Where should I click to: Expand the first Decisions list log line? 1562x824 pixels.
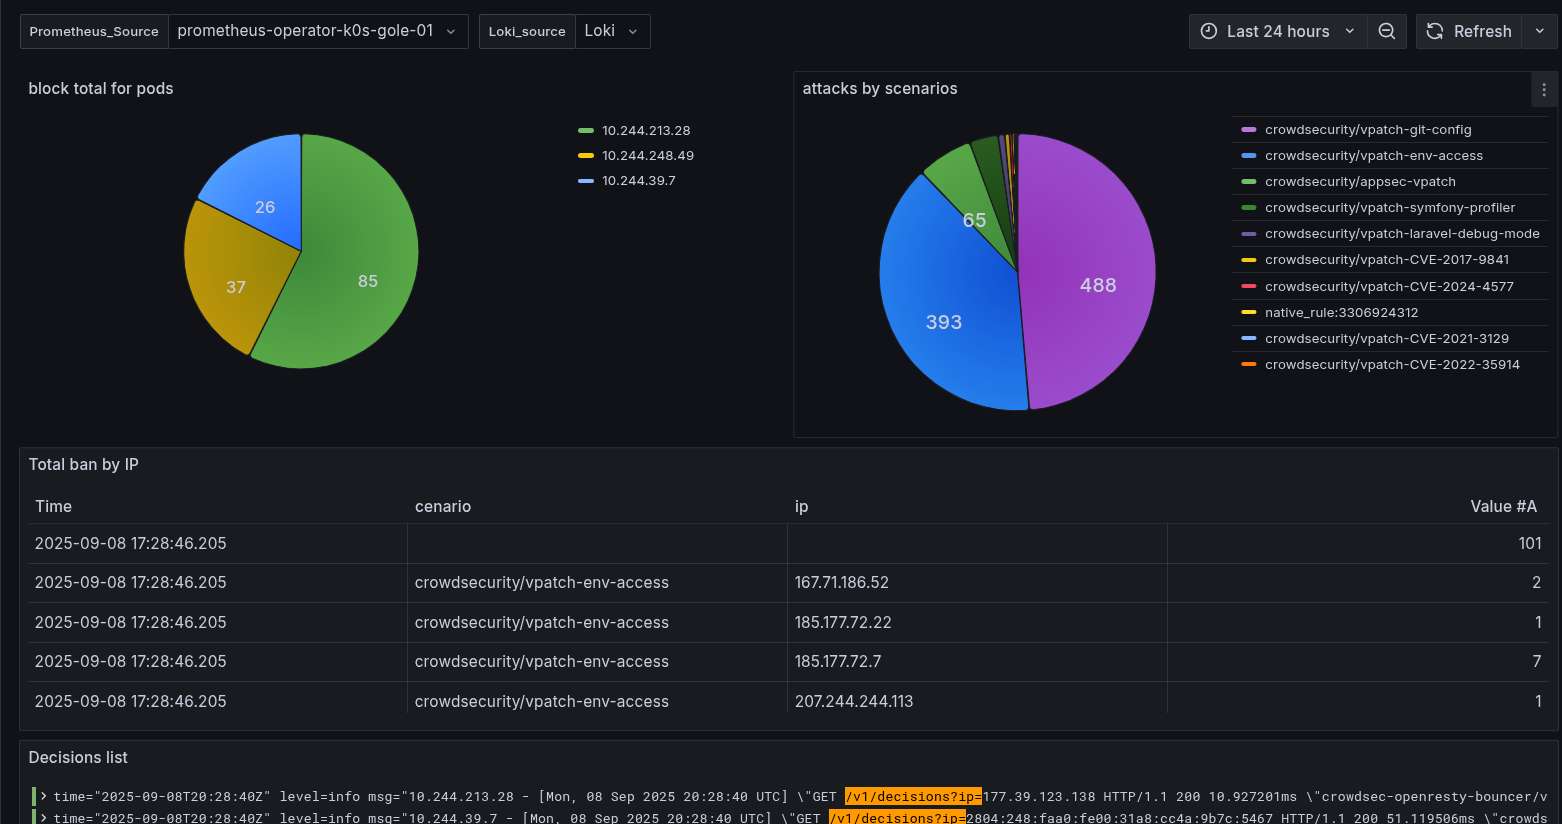[x=44, y=796]
